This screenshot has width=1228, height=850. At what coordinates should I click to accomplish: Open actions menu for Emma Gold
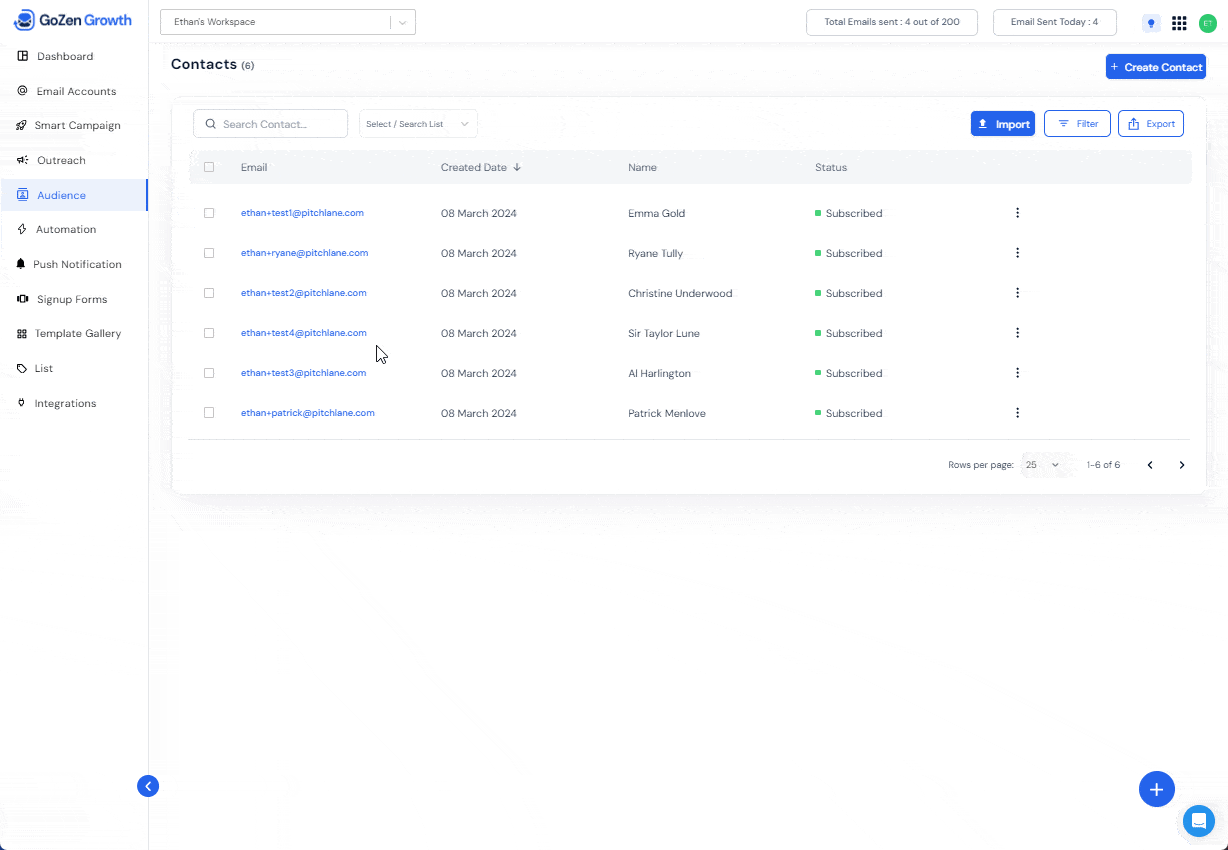coord(1017,213)
